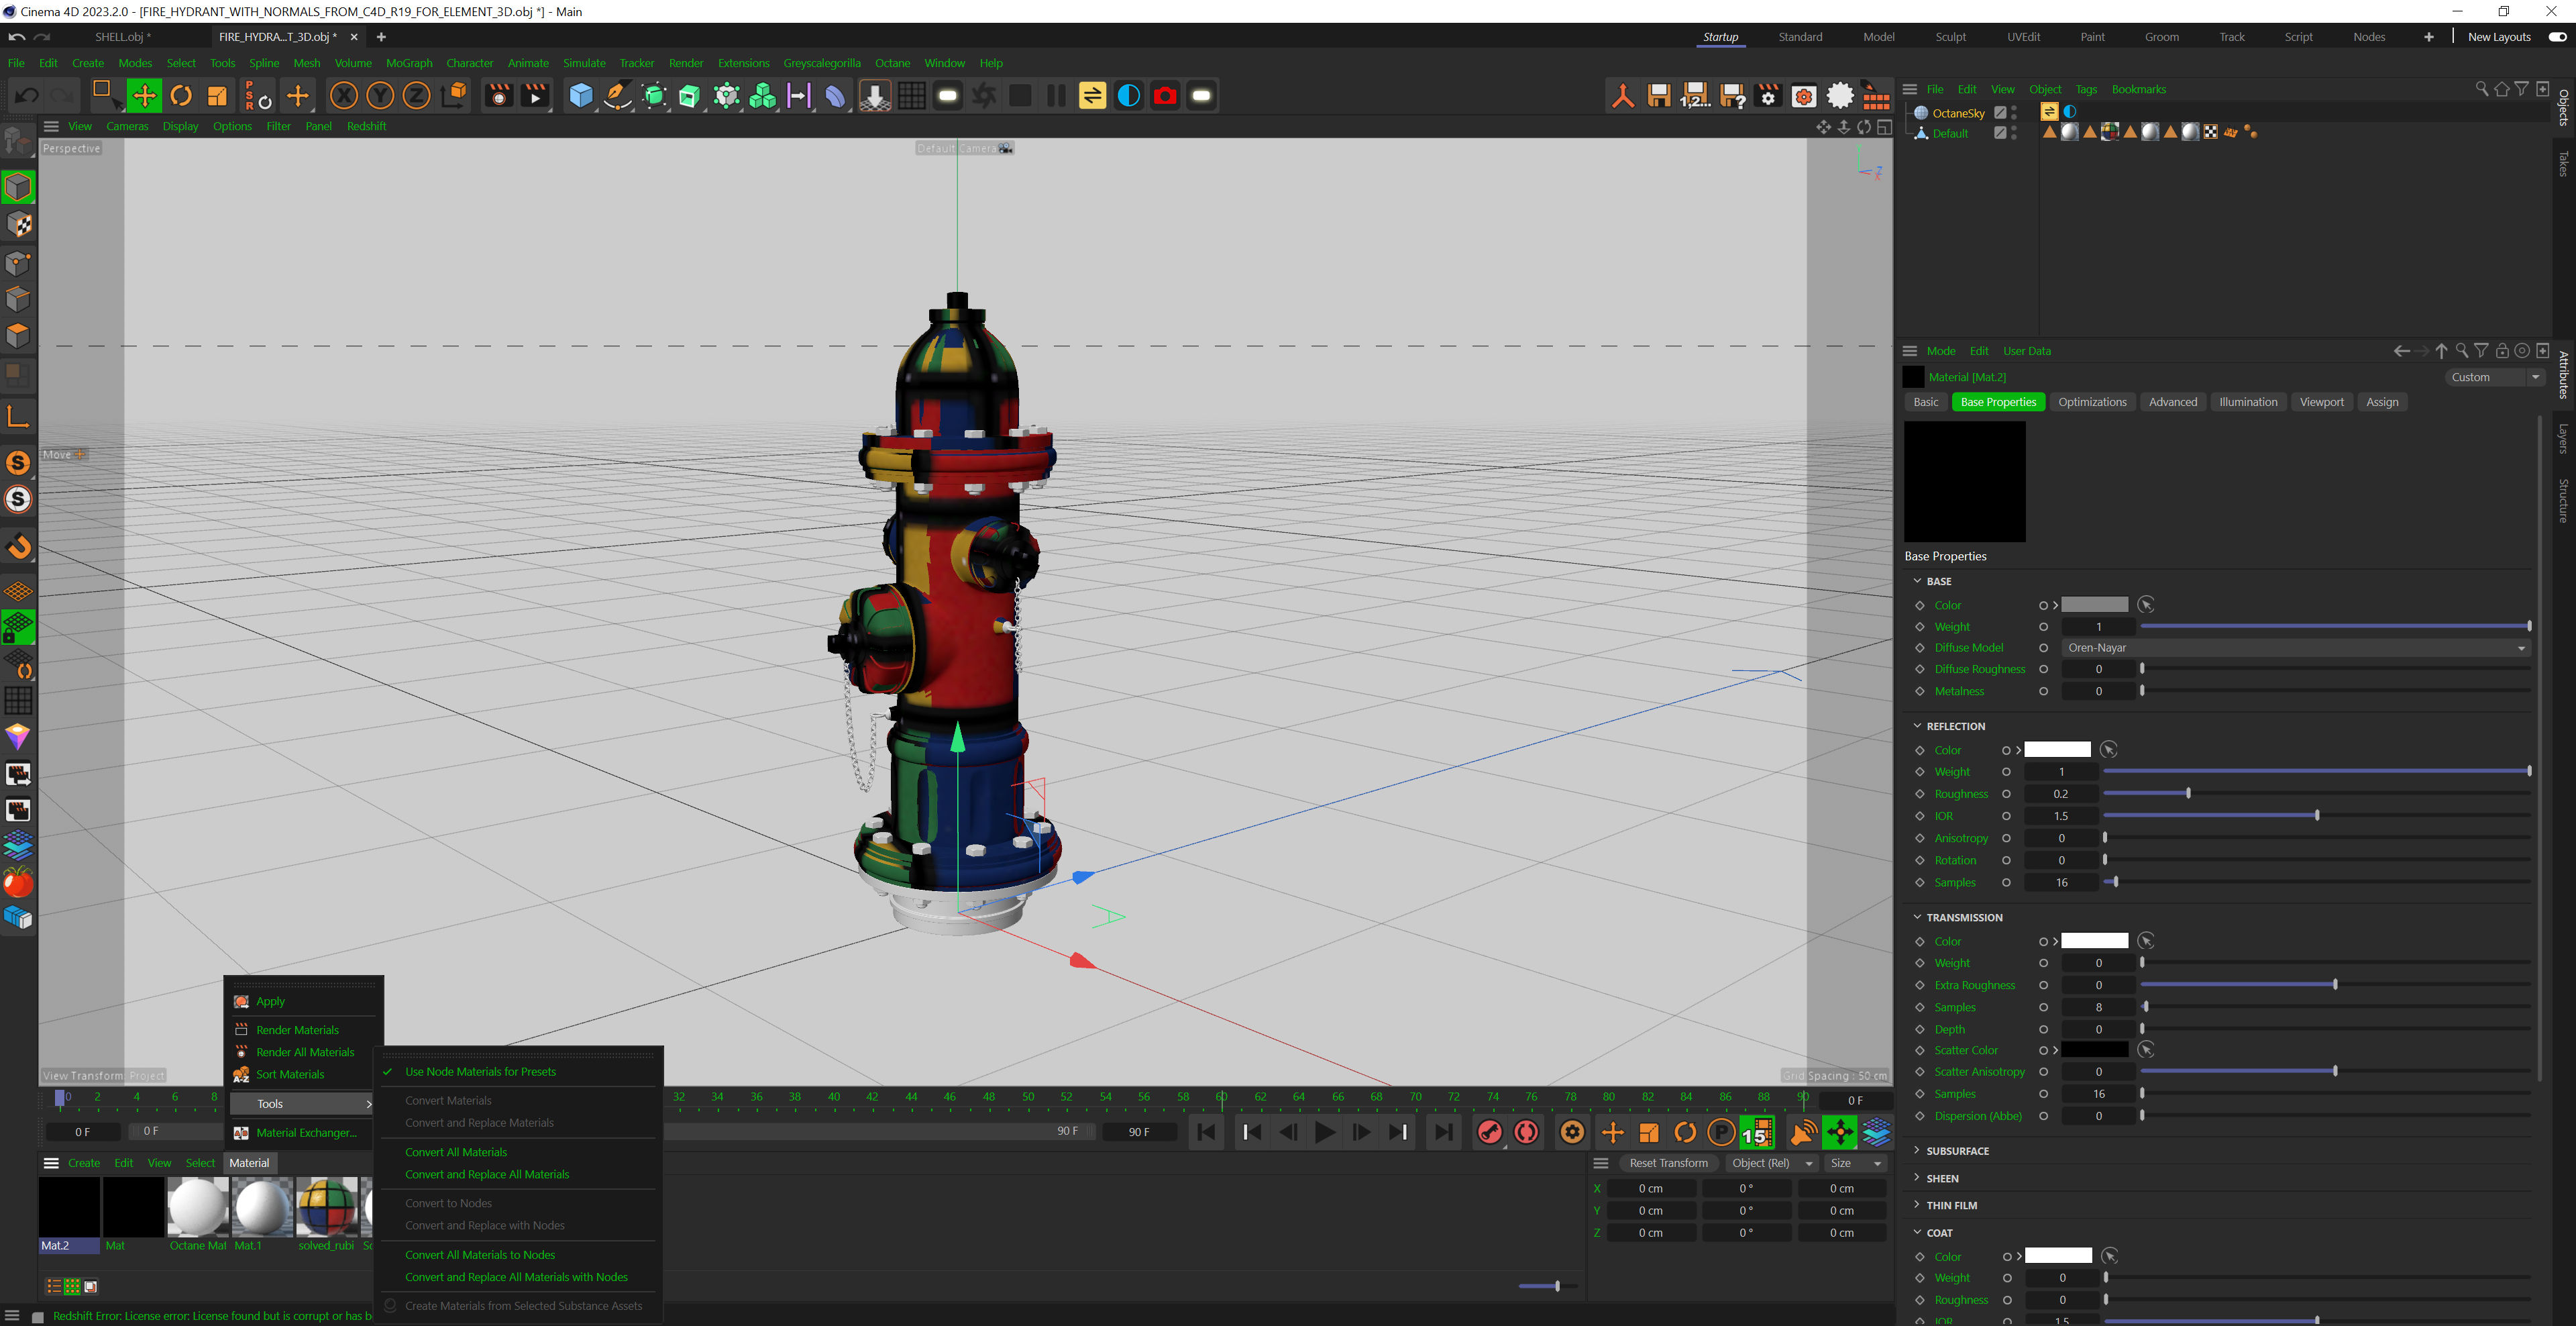Choose Convert All Materials menu entry
This screenshot has width=2576, height=1326.
pyautogui.click(x=456, y=1152)
